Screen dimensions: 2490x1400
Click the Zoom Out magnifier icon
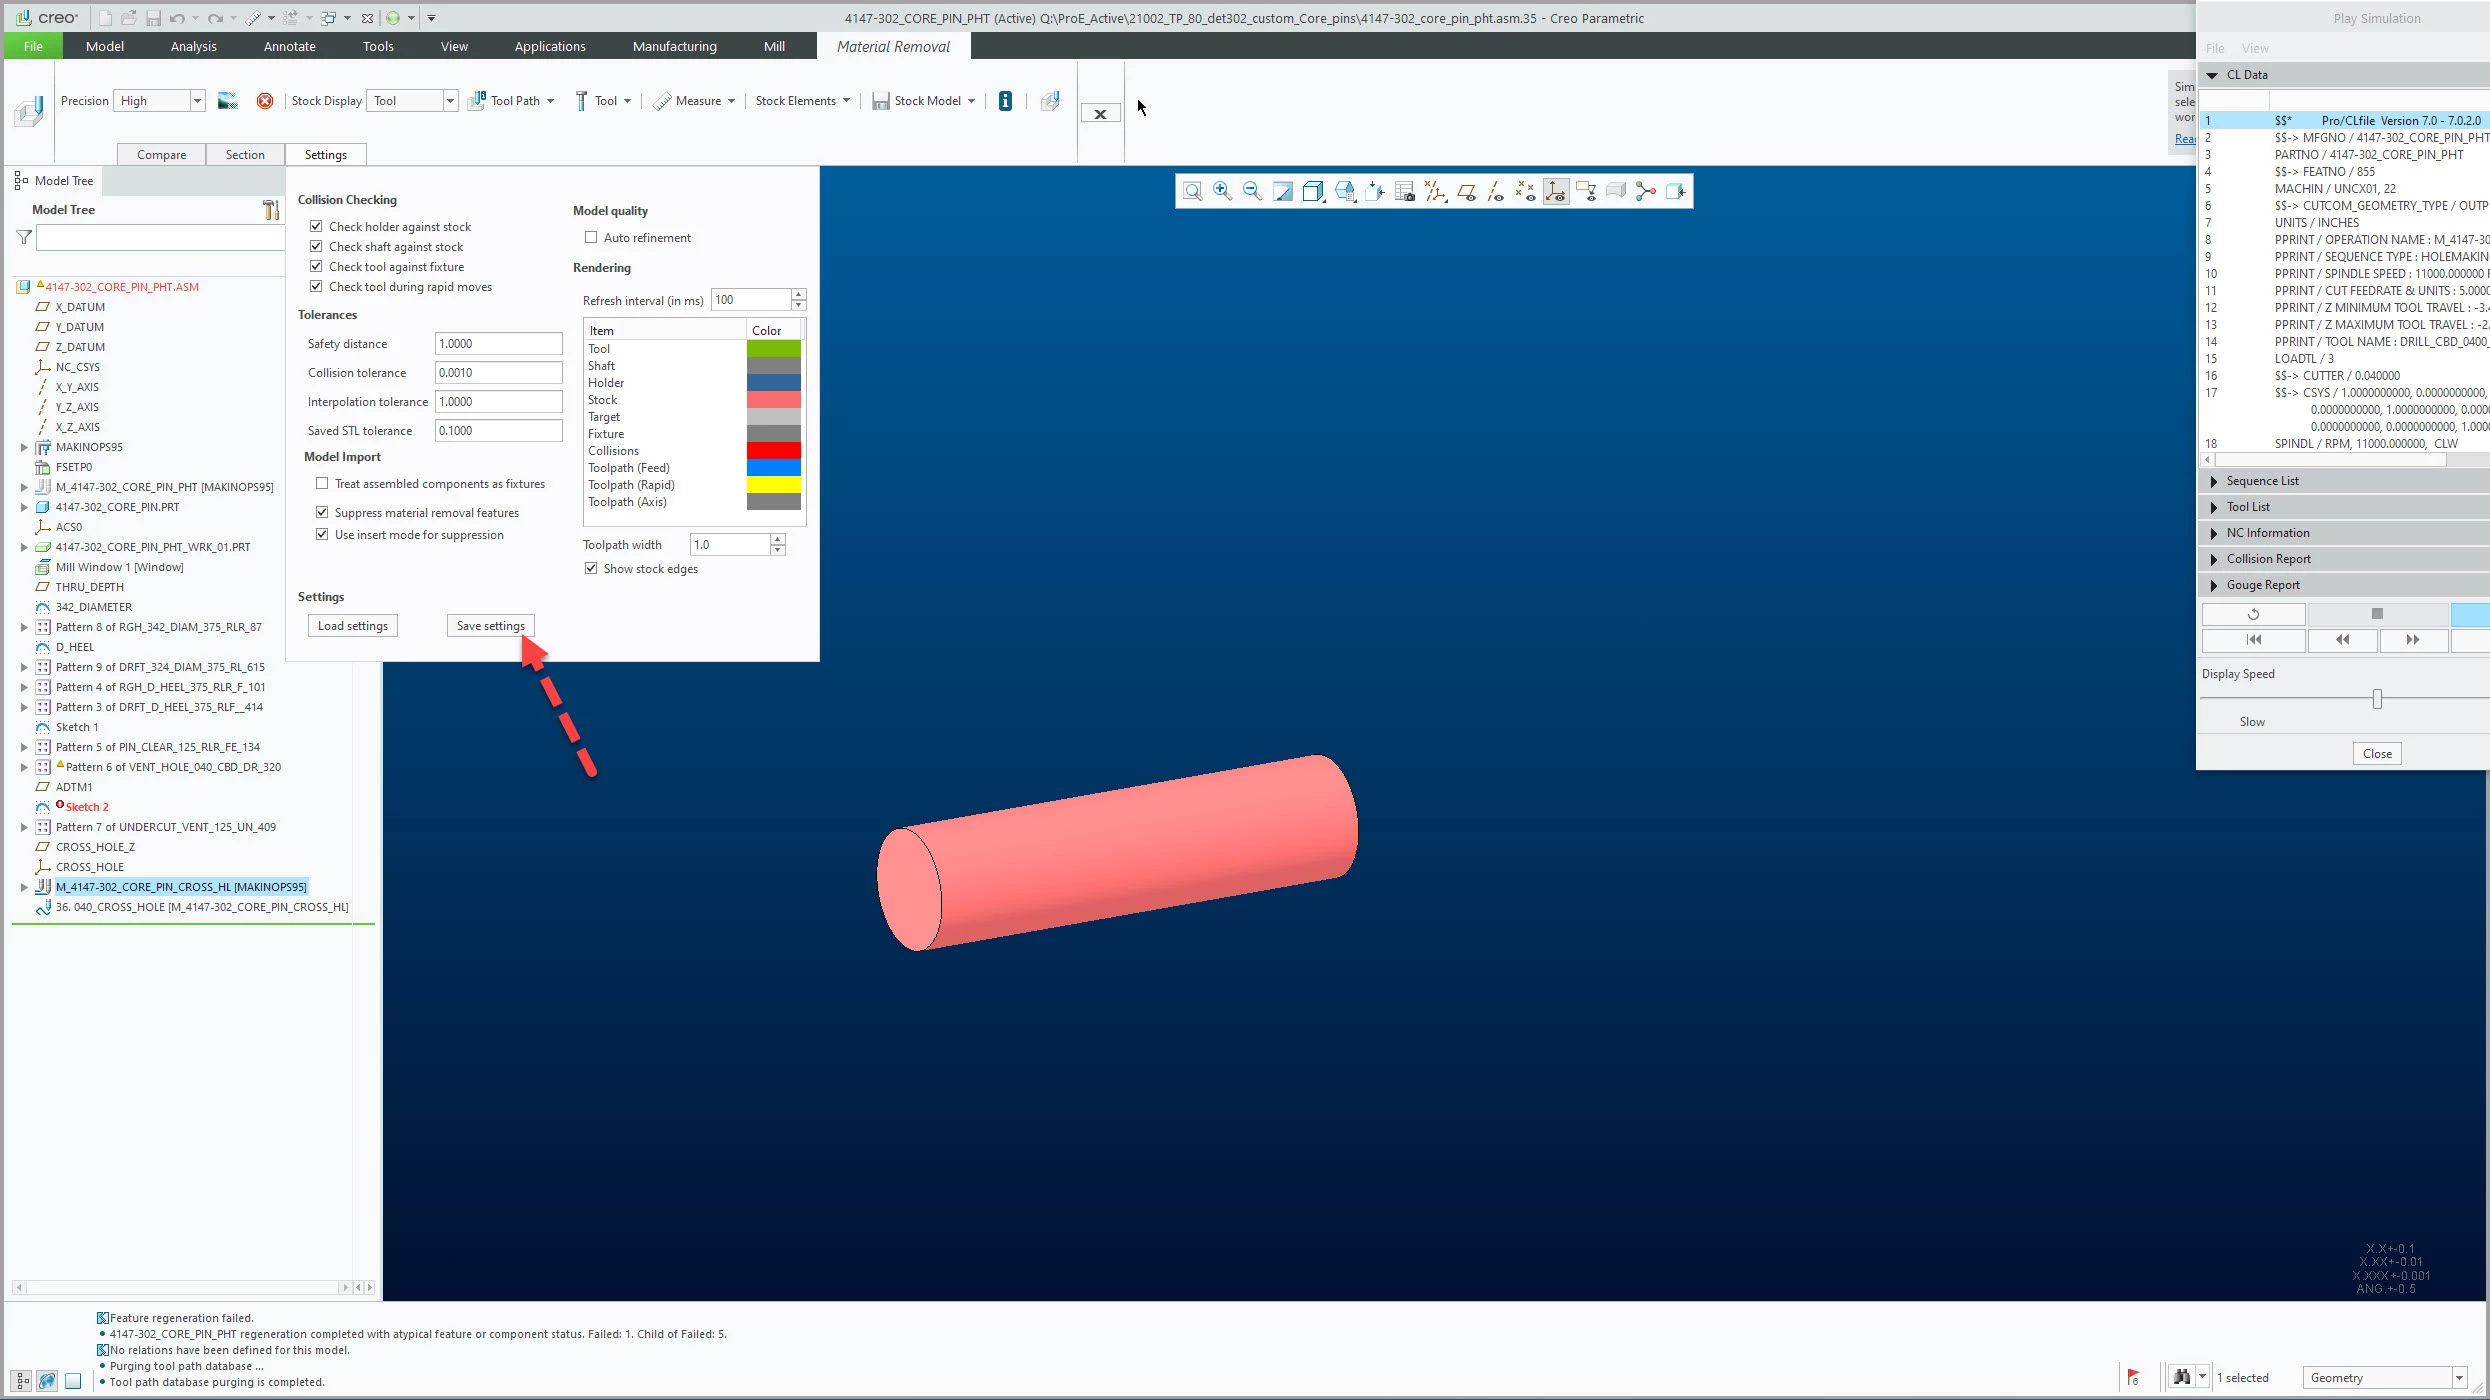1251,191
